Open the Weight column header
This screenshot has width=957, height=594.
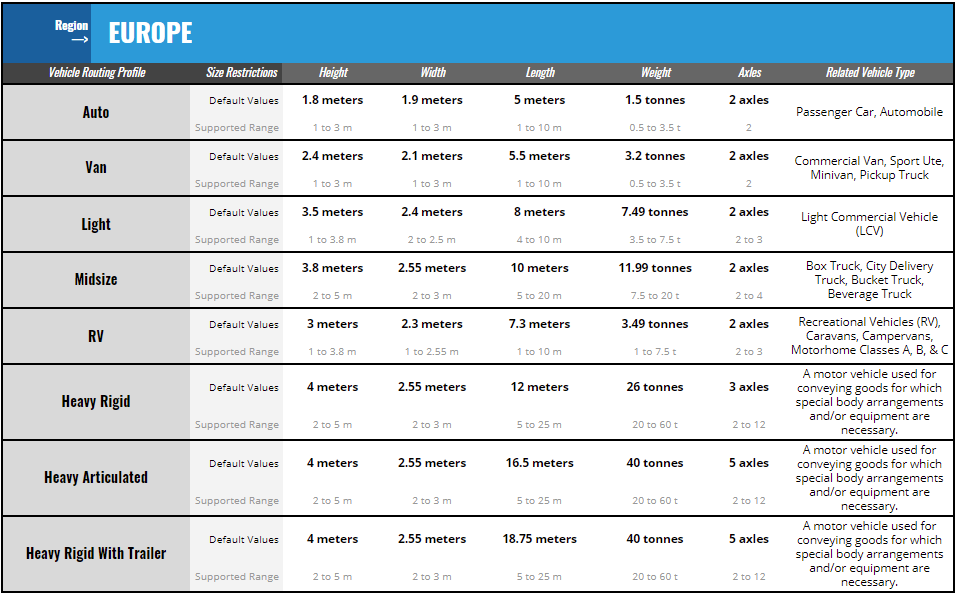pyautogui.click(x=655, y=71)
